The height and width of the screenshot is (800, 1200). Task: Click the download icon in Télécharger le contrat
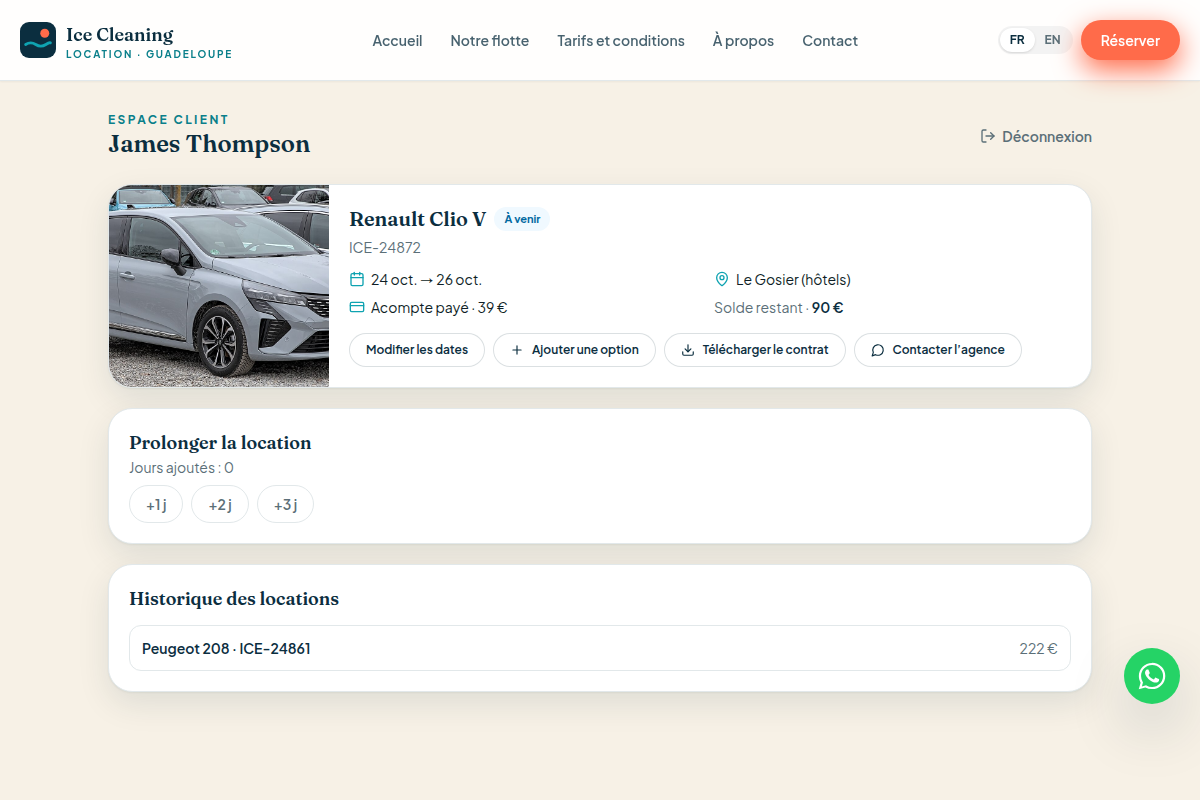(688, 350)
